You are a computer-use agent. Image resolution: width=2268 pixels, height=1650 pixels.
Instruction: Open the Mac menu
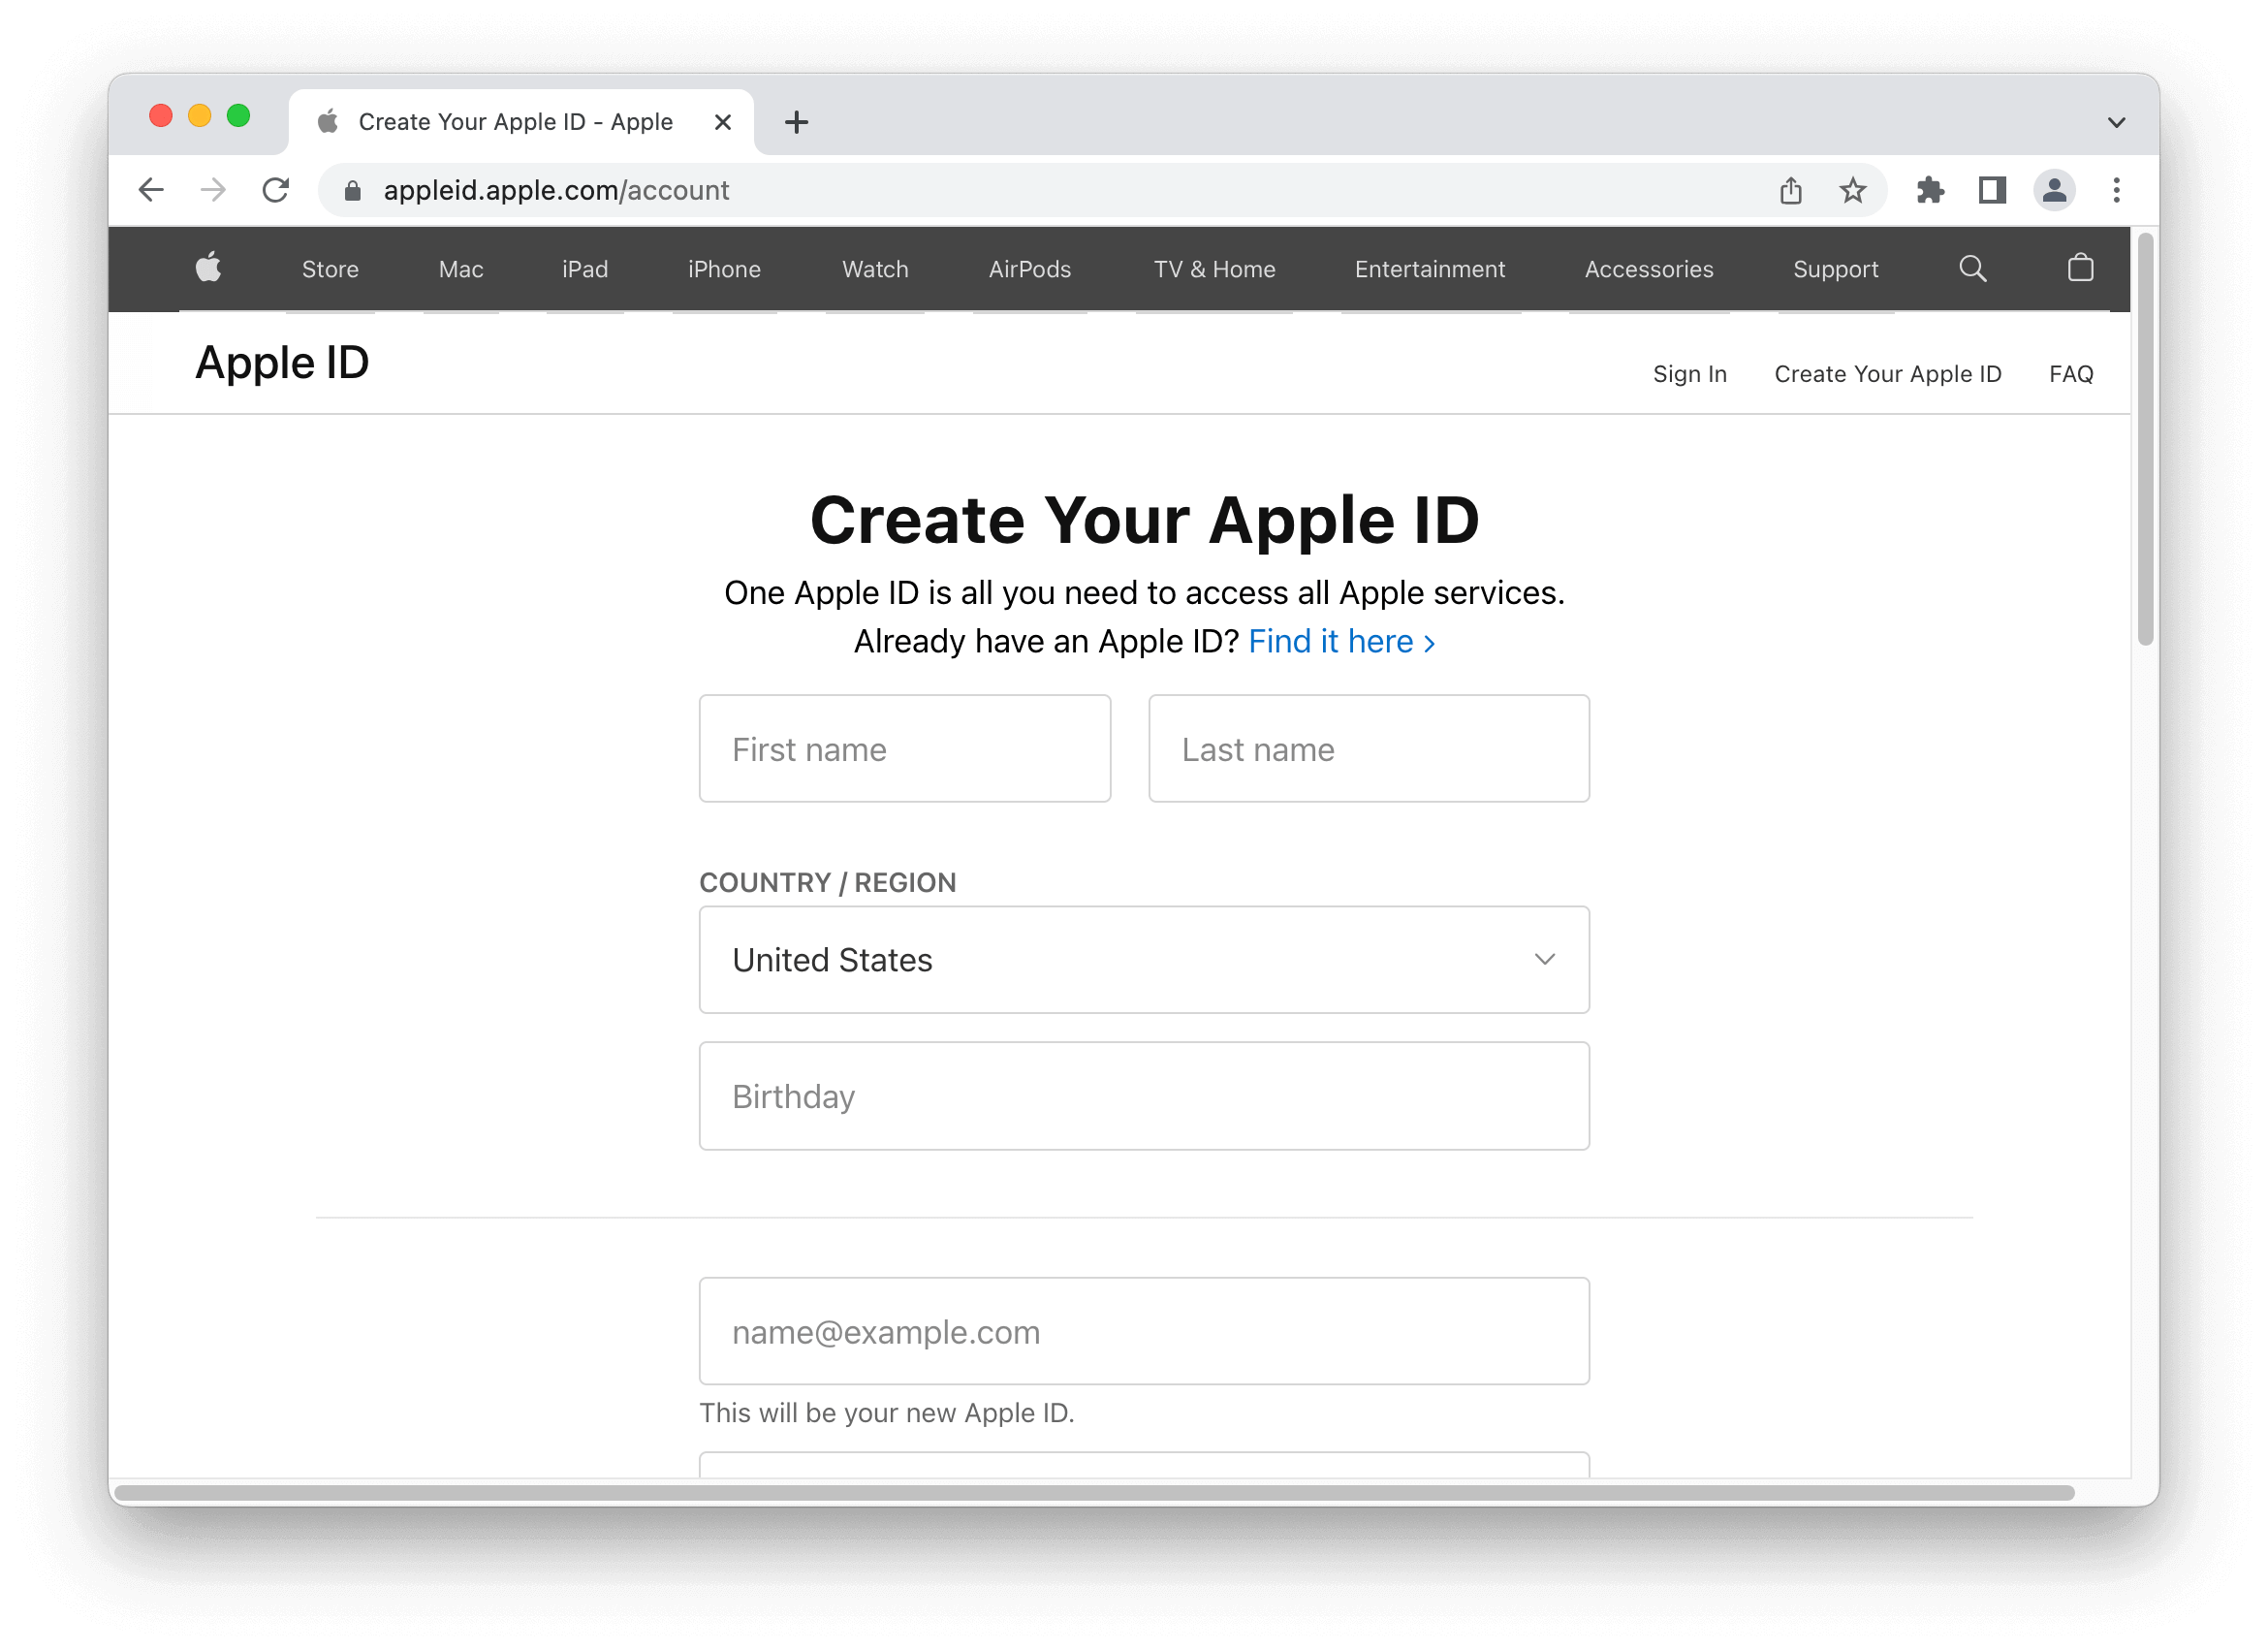(x=461, y=269)
